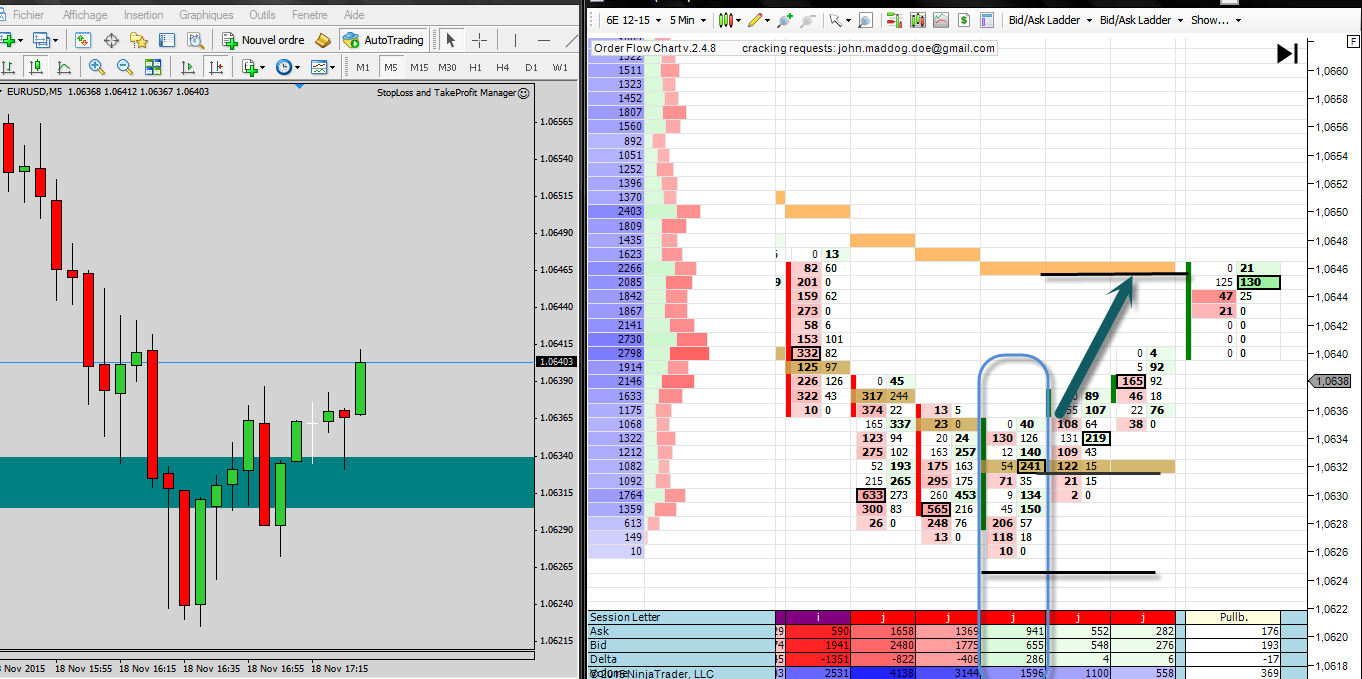
Task: Open the drawing tools pencil dropdown
Action: click(758, 19)
